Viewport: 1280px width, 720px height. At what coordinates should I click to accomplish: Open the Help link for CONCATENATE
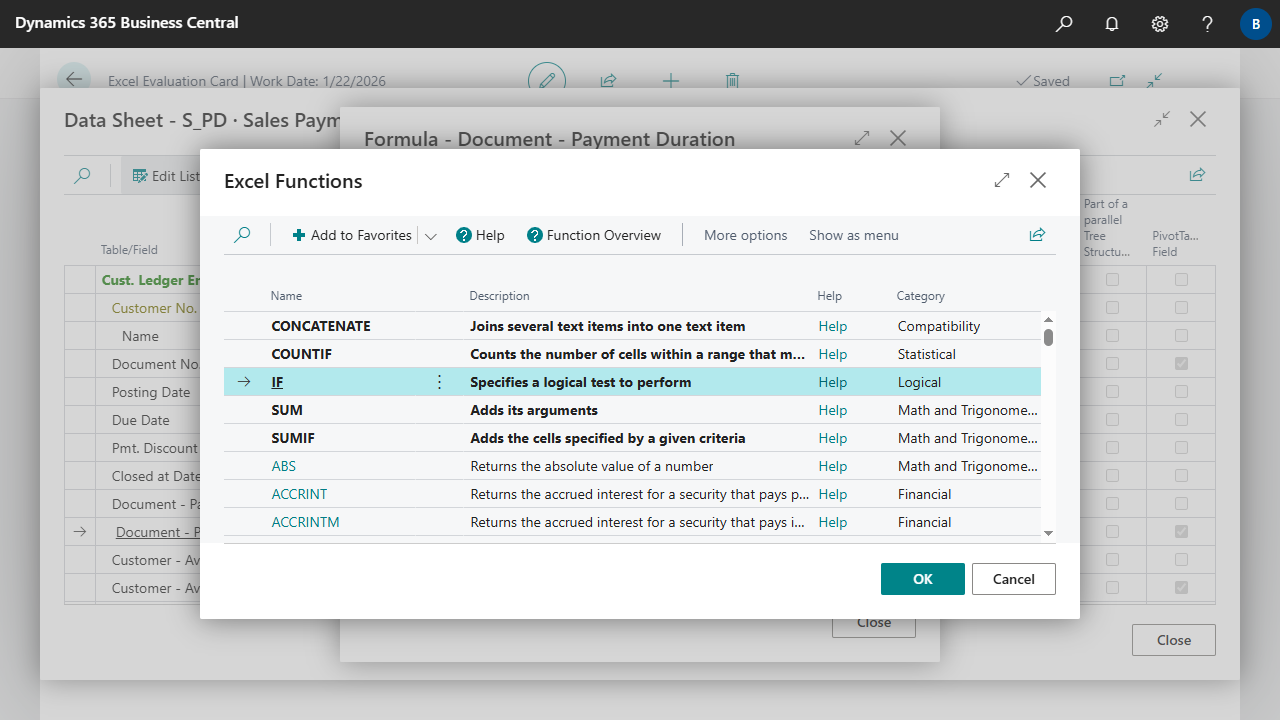coord(833,326)
